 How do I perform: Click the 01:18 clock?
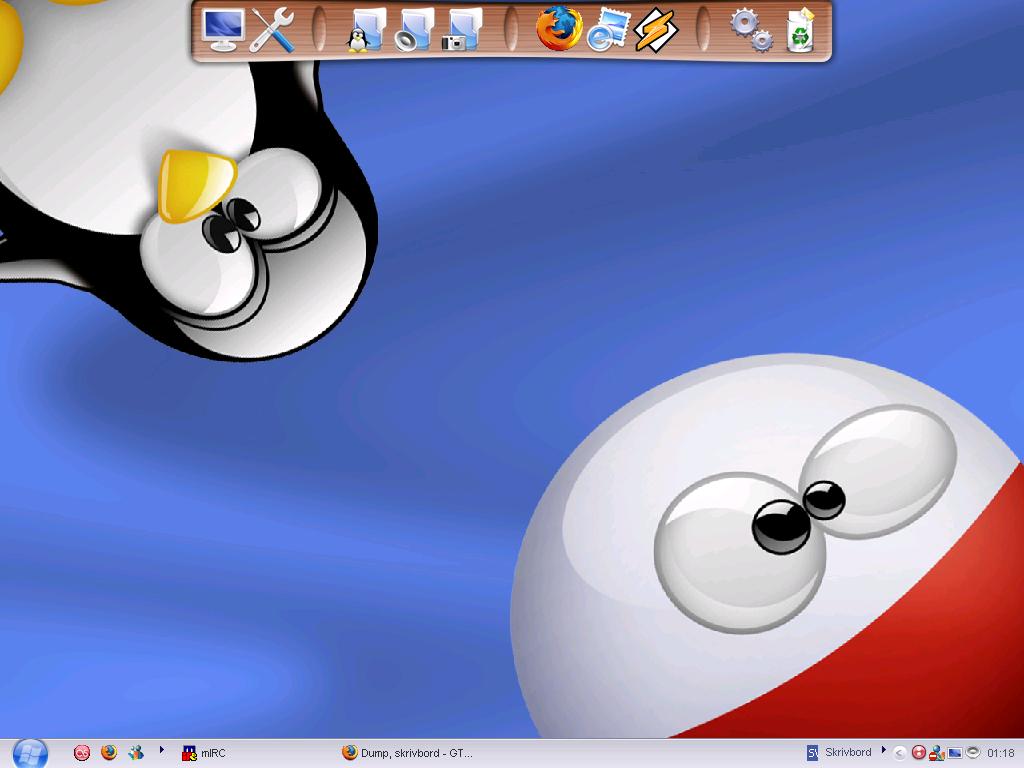[1000, 753]
